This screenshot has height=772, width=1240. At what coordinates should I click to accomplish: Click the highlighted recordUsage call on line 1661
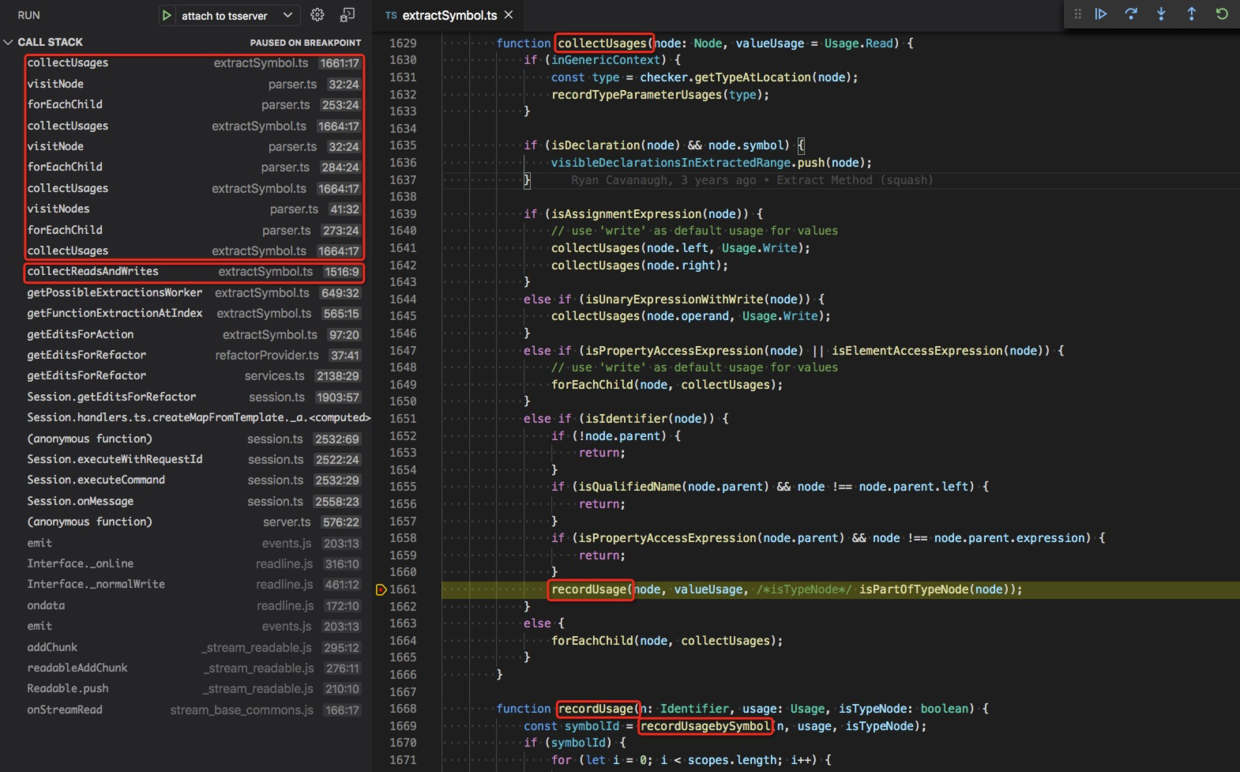click(590, 589)
